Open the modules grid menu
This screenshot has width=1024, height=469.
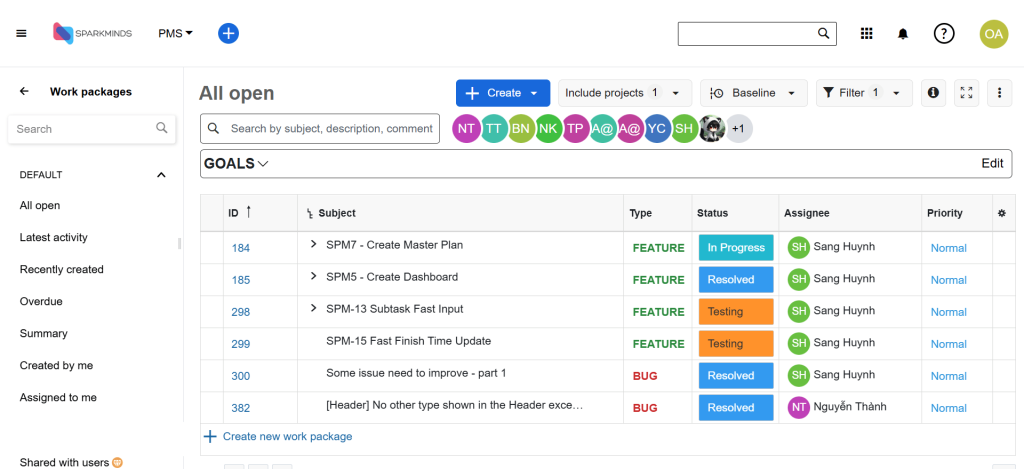coord(867,33)
